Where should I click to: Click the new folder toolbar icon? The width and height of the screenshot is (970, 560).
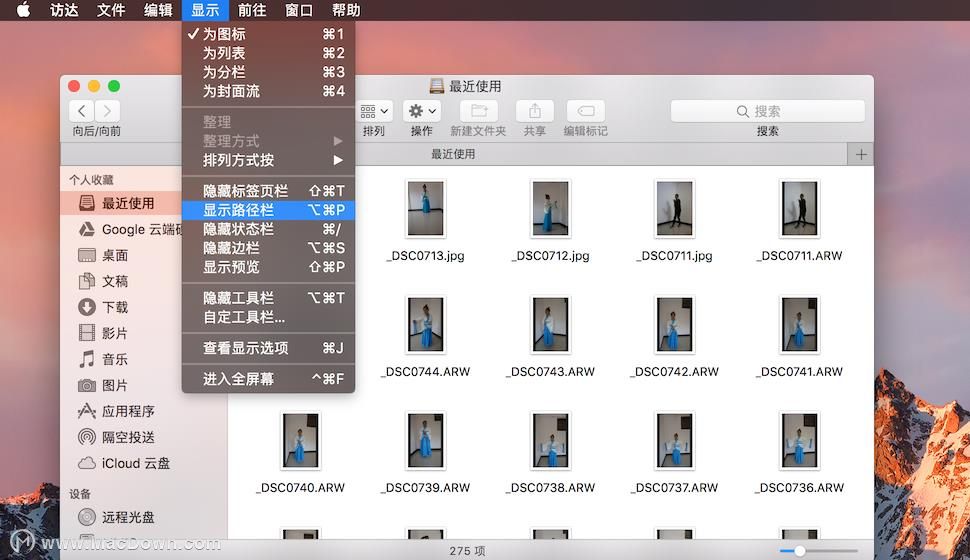(x=479, y=111)
